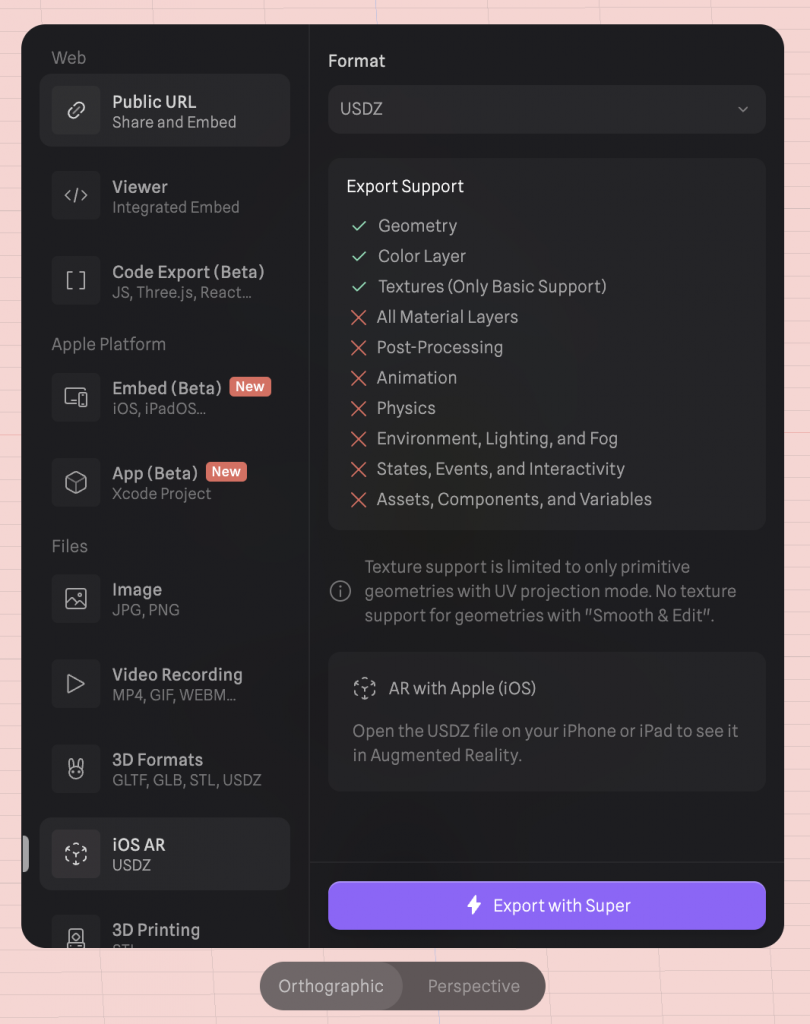Open the 3D Formats bunny icon
This screenshot has width=810, height=1024.
(76, 769)
